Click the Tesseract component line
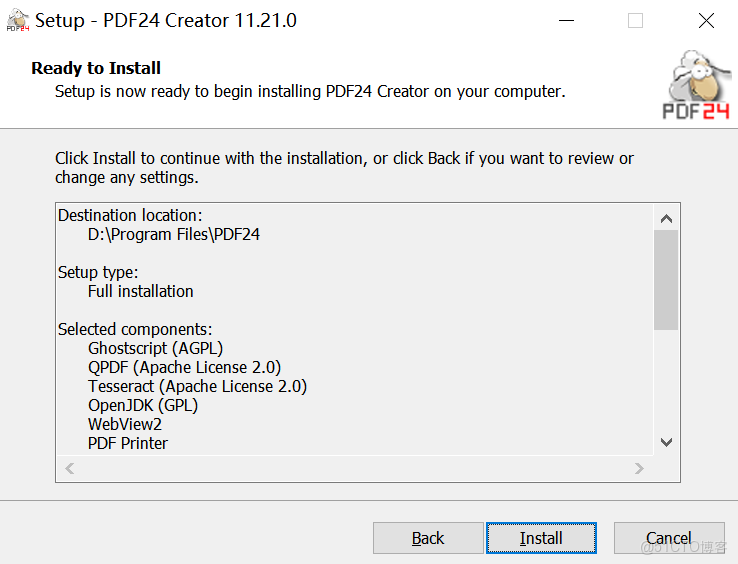 point(197,386)
